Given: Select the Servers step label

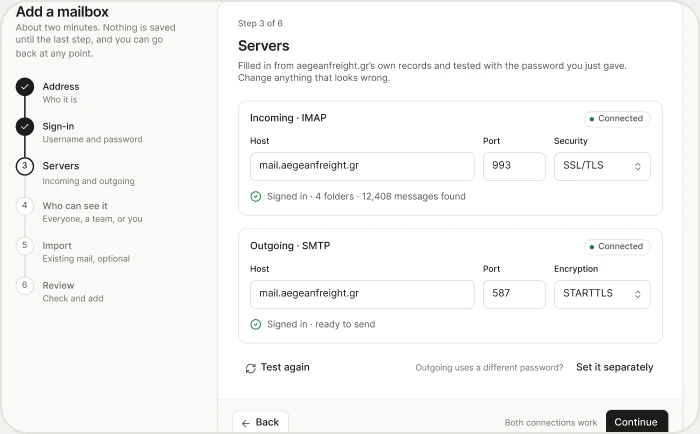Looking at the screenshot, I should (x=61, y=166).
